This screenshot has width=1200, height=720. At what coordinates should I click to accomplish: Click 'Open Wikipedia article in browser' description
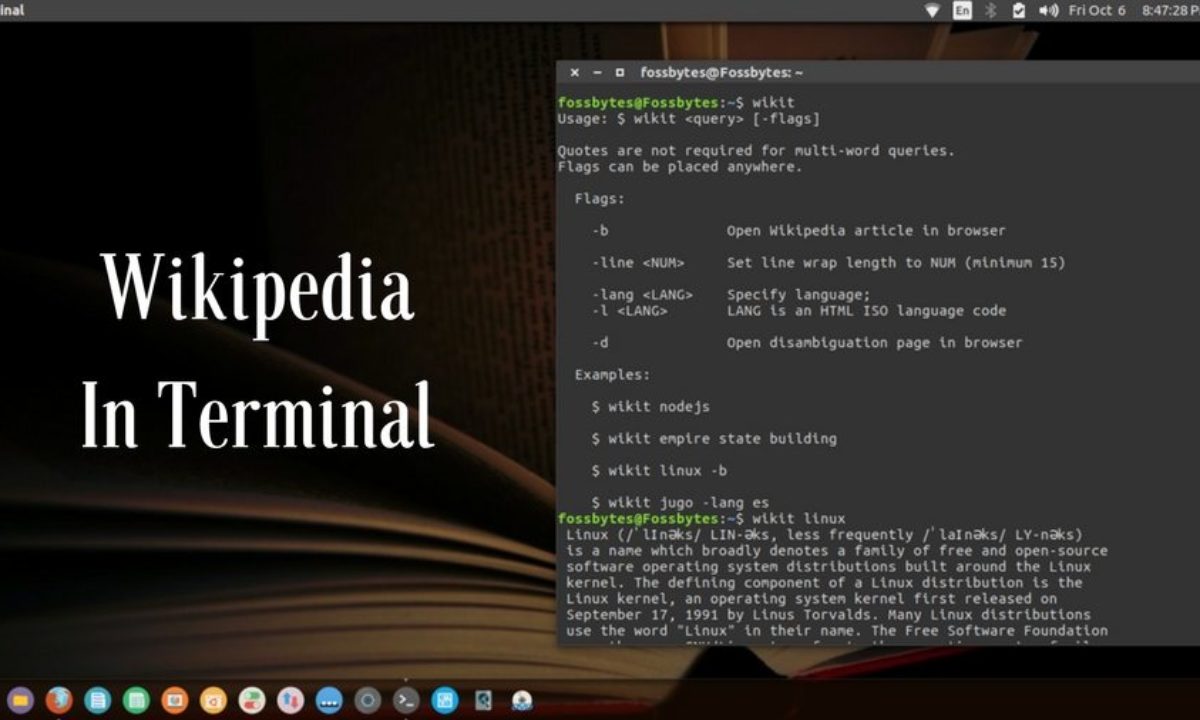[866, 231]
